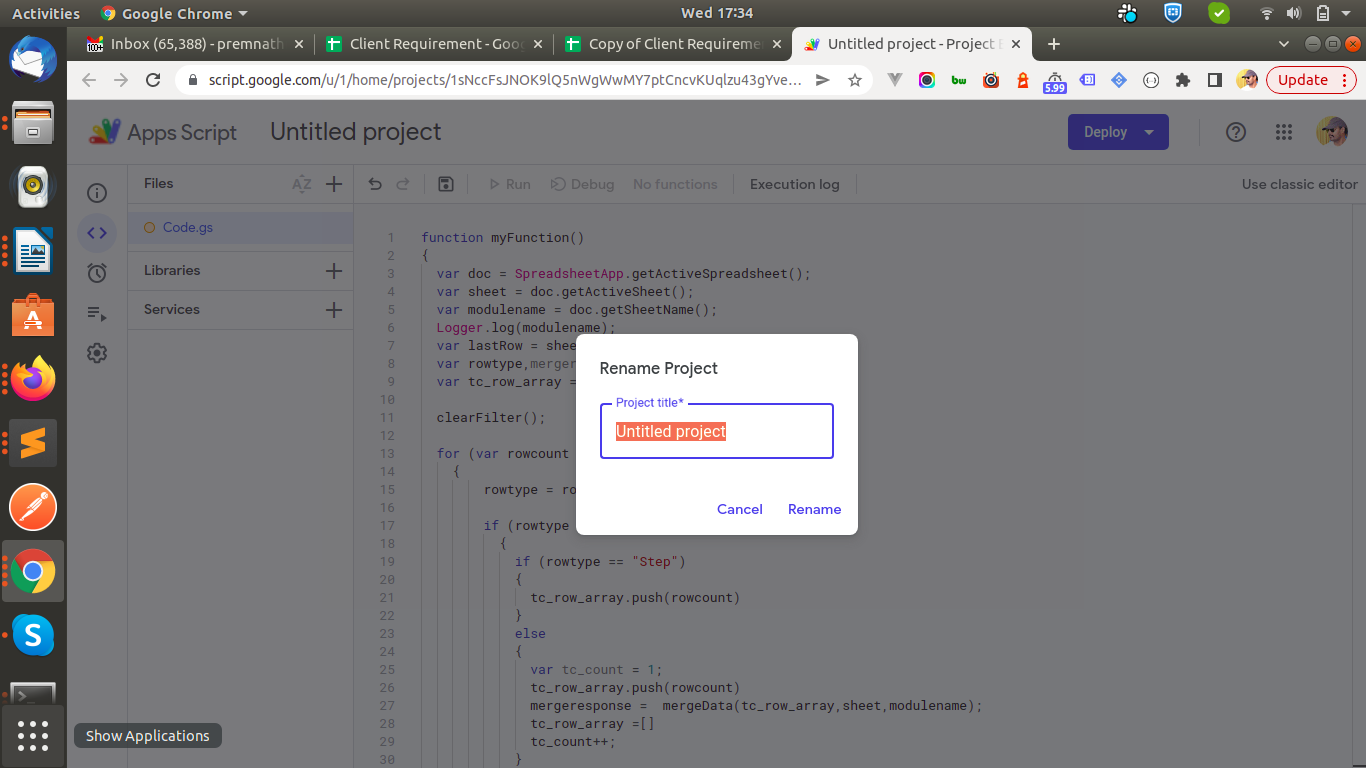The height and width of the screenshot is (768, 1366).
Task: Click the Project title input field
Action: (x=717, y=431)
